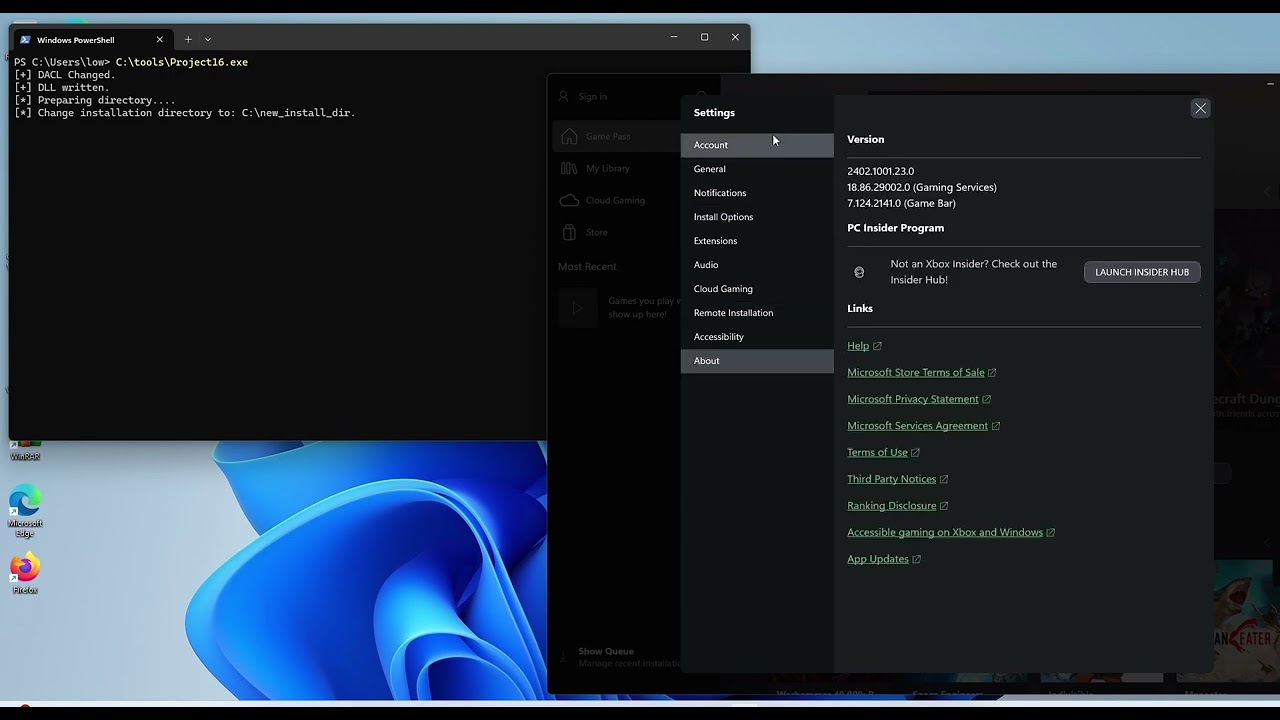Open Microsoft Services Agreement link
1280x720 pixels.
click(917, 426)
